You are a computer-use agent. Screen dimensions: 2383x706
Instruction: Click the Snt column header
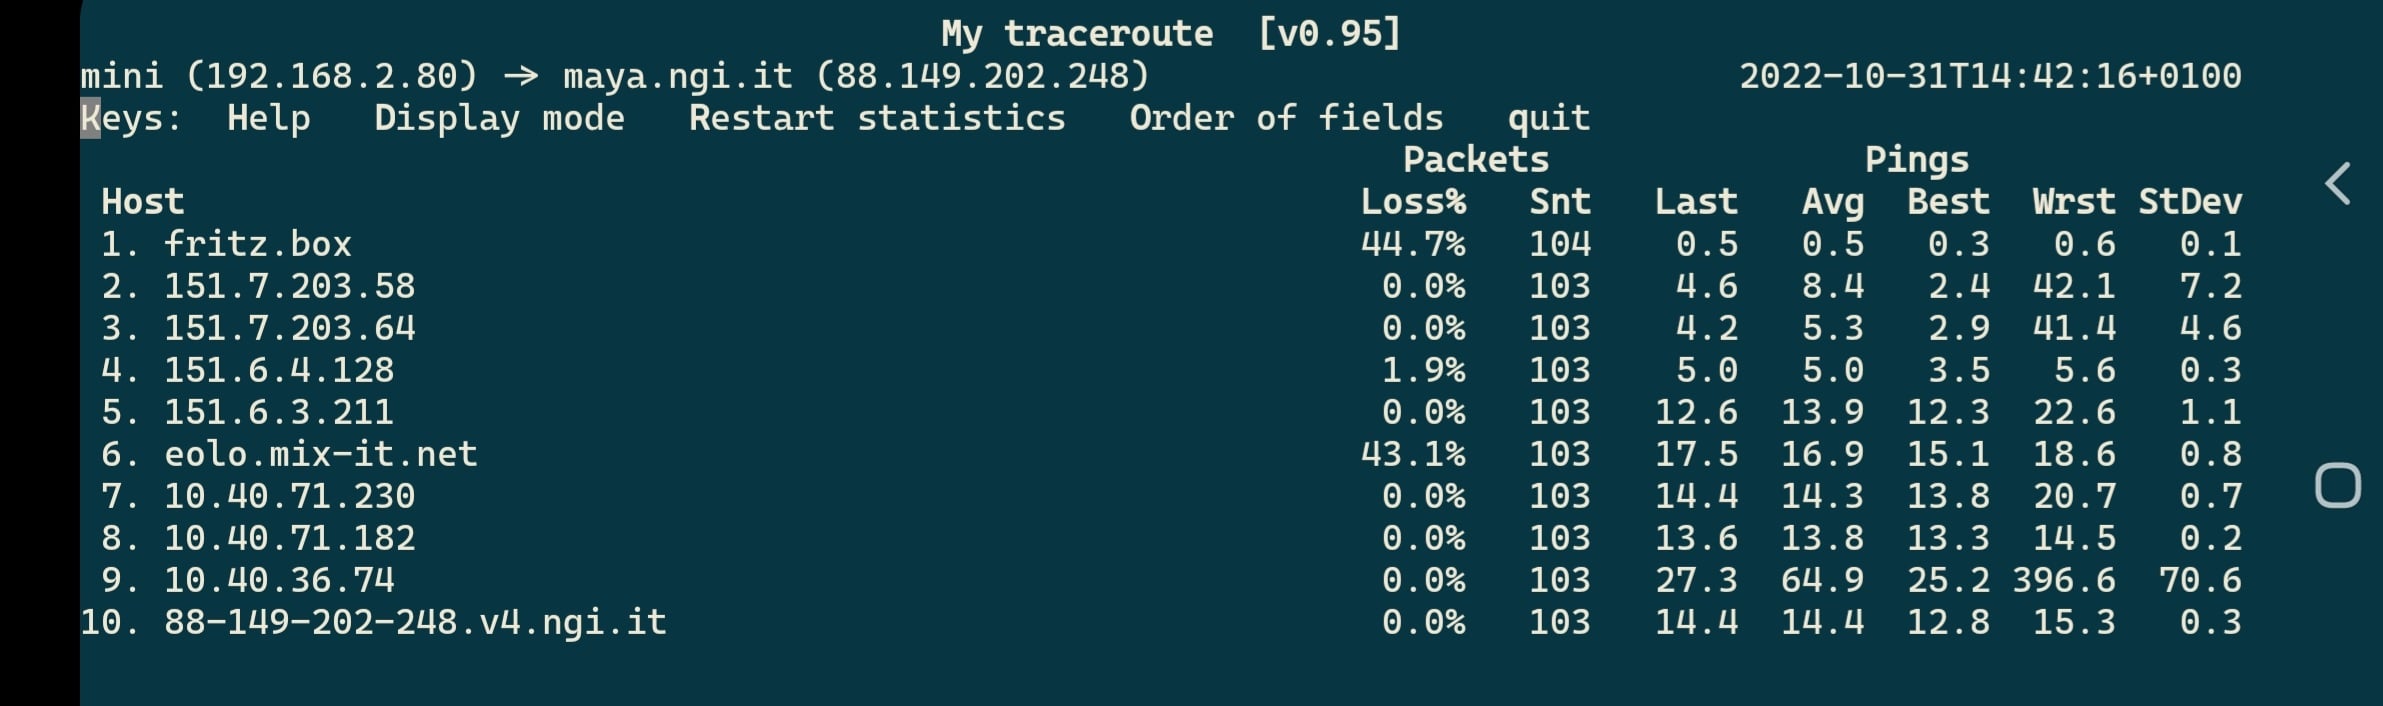click(1559, 202)
